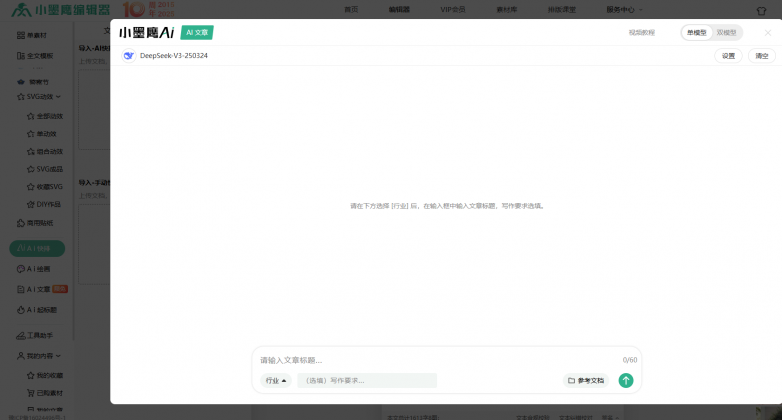
Task: Click the DeepSeek model logo icon
Action: coord(128,56)
